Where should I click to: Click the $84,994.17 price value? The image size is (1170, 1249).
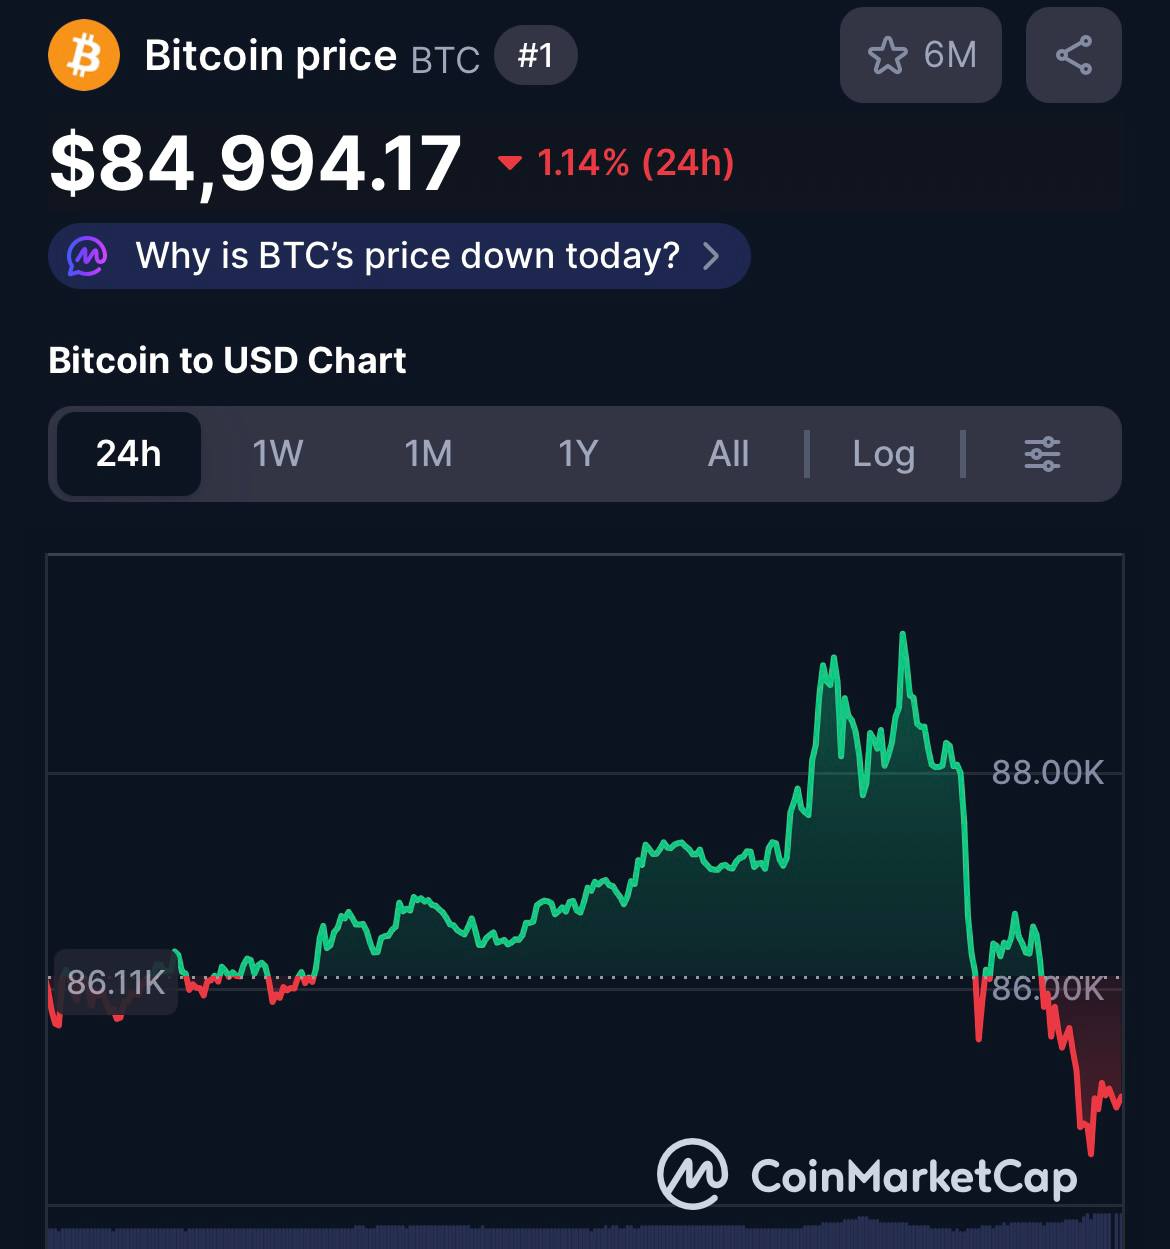tap(256, 164)
